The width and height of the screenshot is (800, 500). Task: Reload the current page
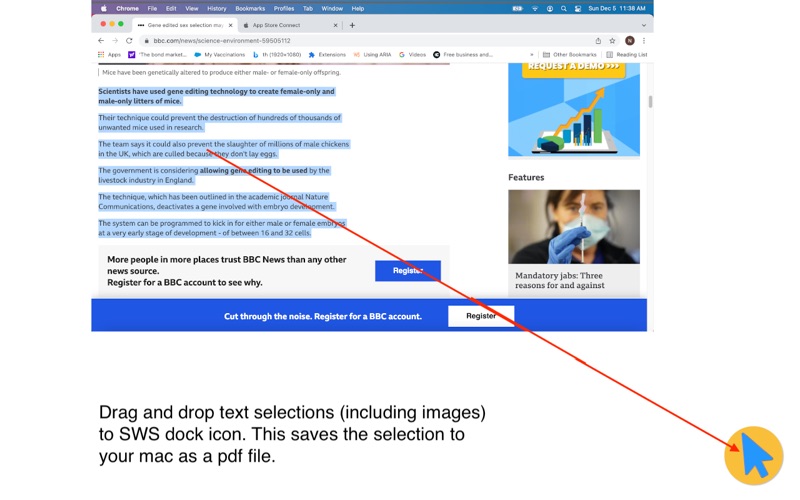pos(129,40)
